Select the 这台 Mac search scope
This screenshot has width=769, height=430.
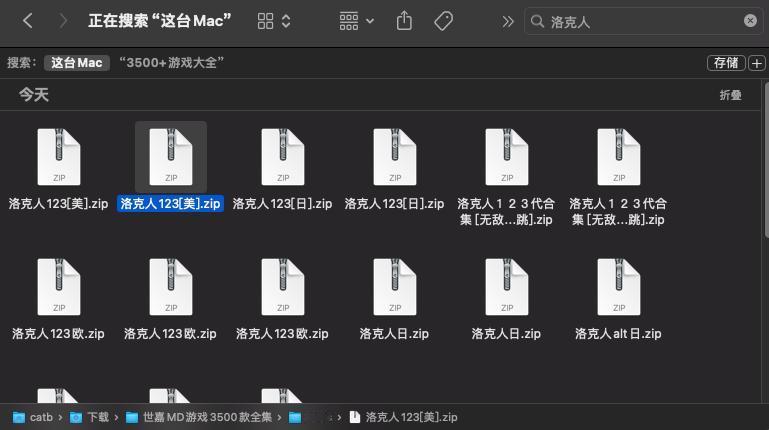77,63
